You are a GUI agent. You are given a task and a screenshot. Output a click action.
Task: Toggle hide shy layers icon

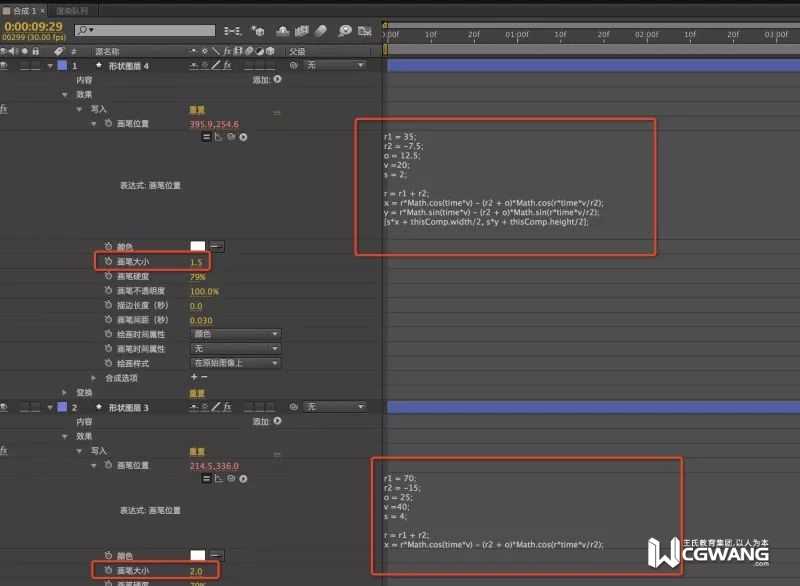coord(282,31)
